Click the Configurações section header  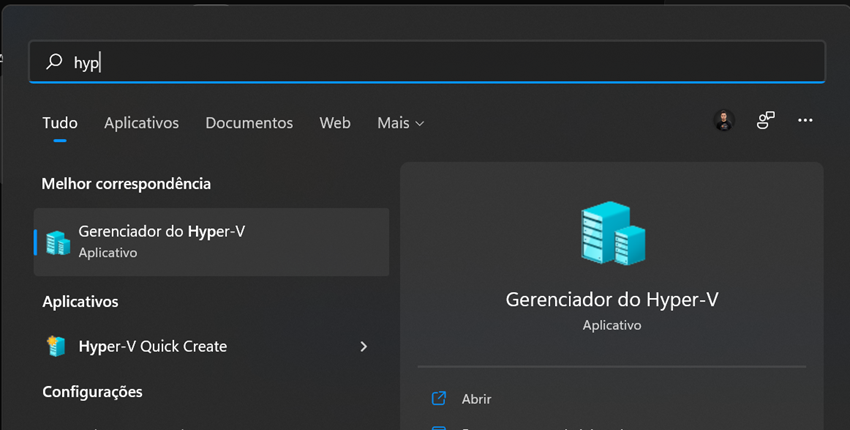(92, 391)
